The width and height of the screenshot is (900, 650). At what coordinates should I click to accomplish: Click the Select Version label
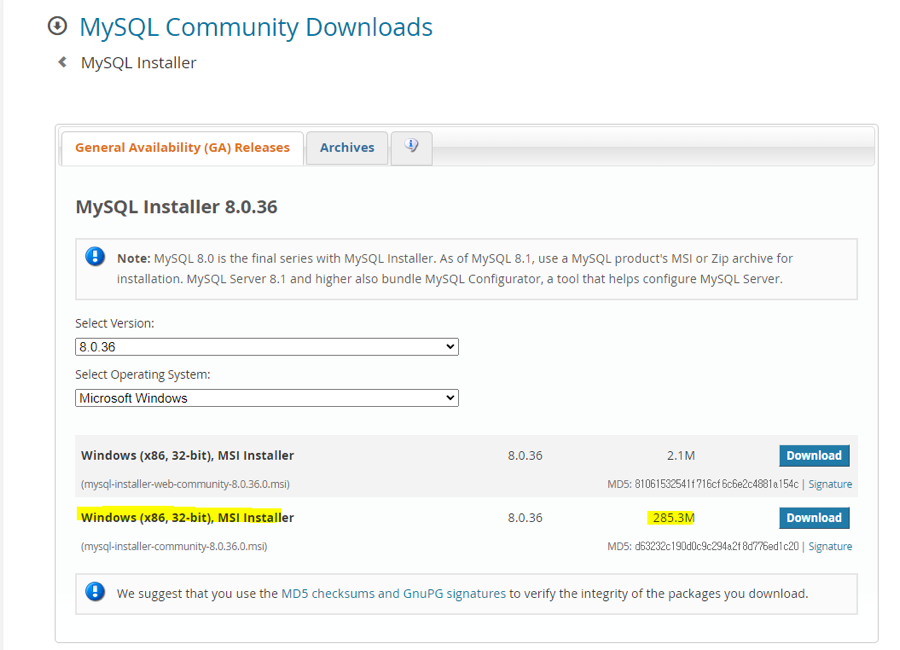pyautogui.click(x=115, y=323)
